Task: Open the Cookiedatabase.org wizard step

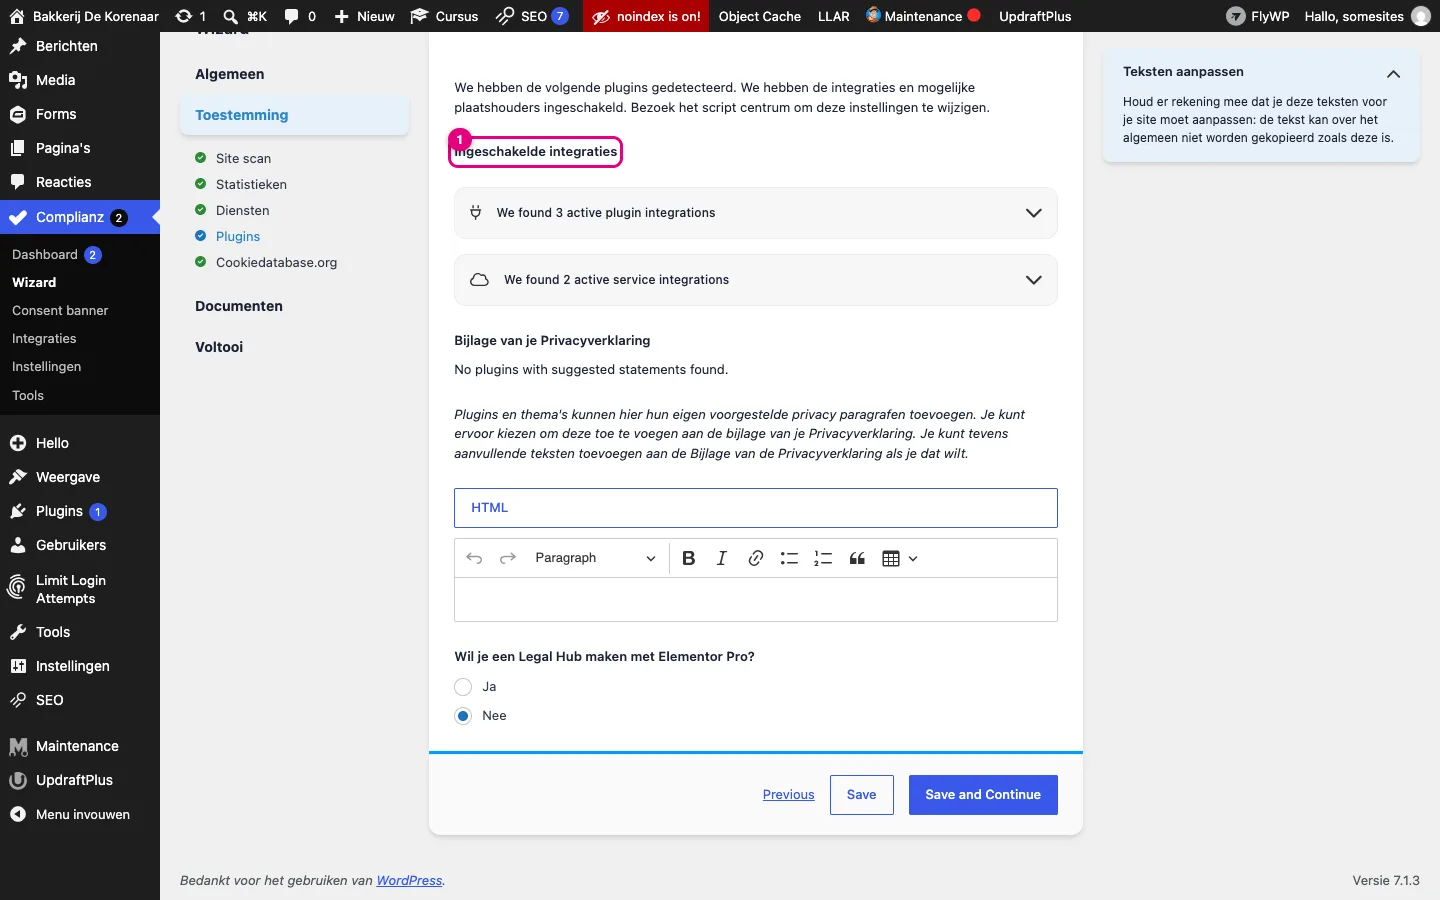Action: coord(276,262)
